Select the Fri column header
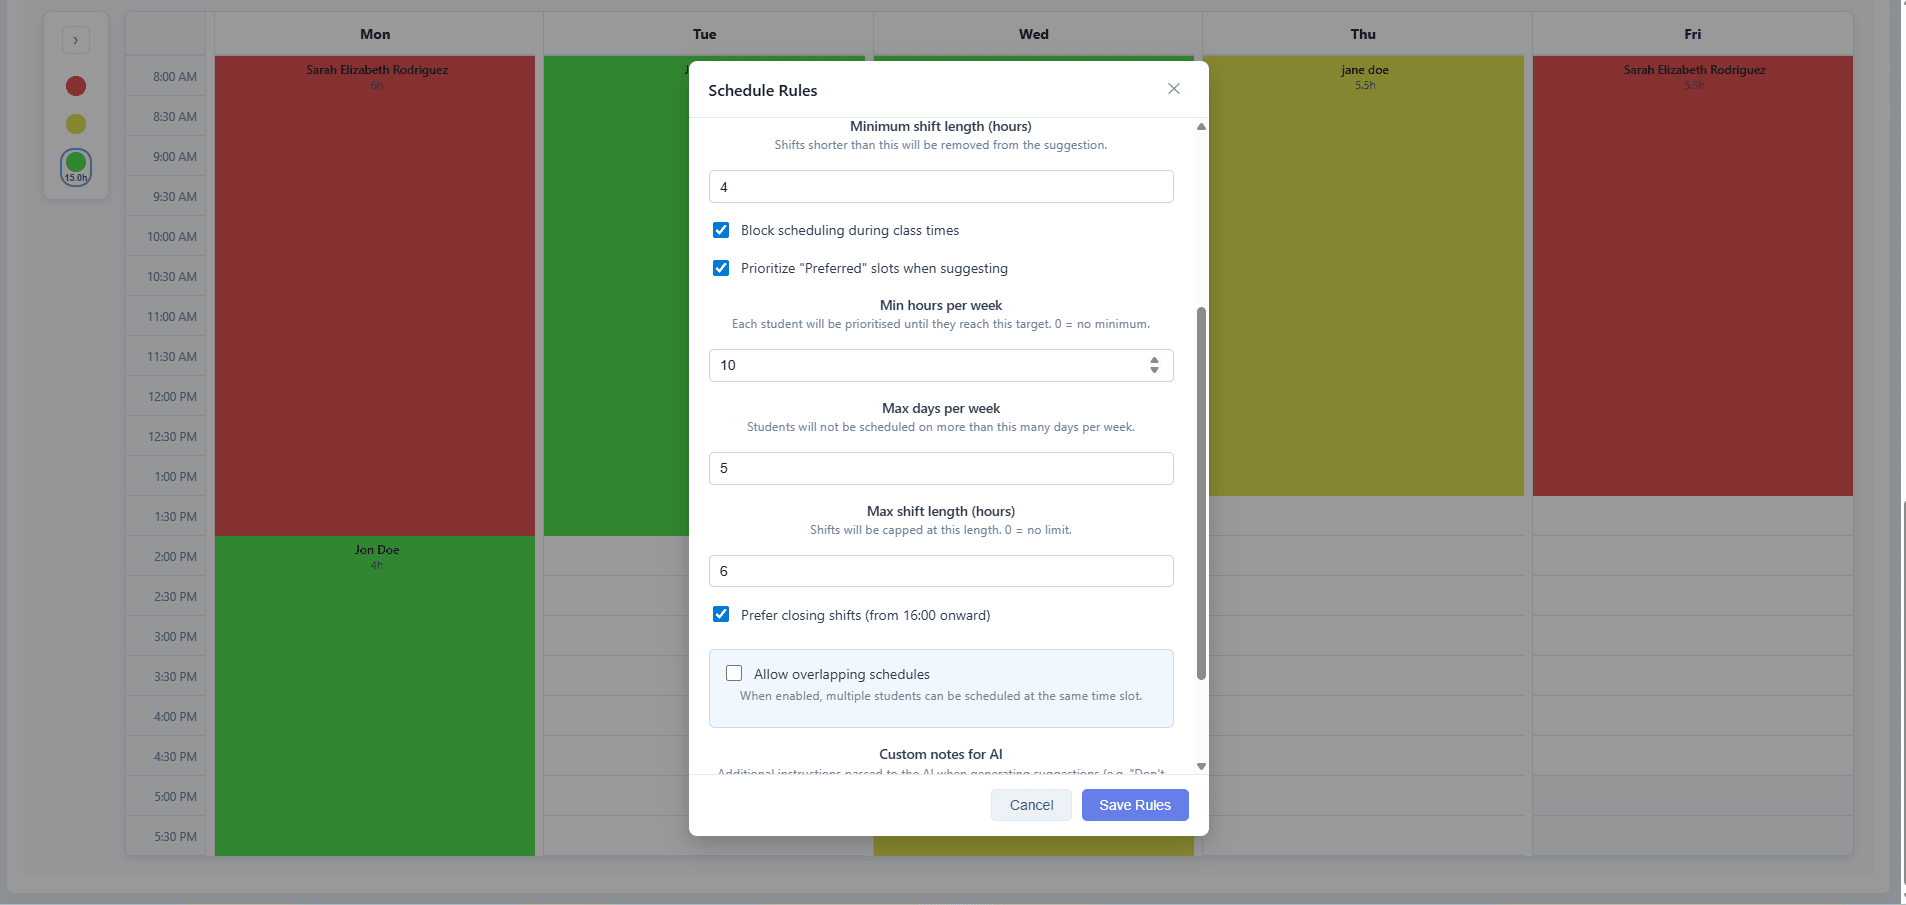 tap(1692, 34)
